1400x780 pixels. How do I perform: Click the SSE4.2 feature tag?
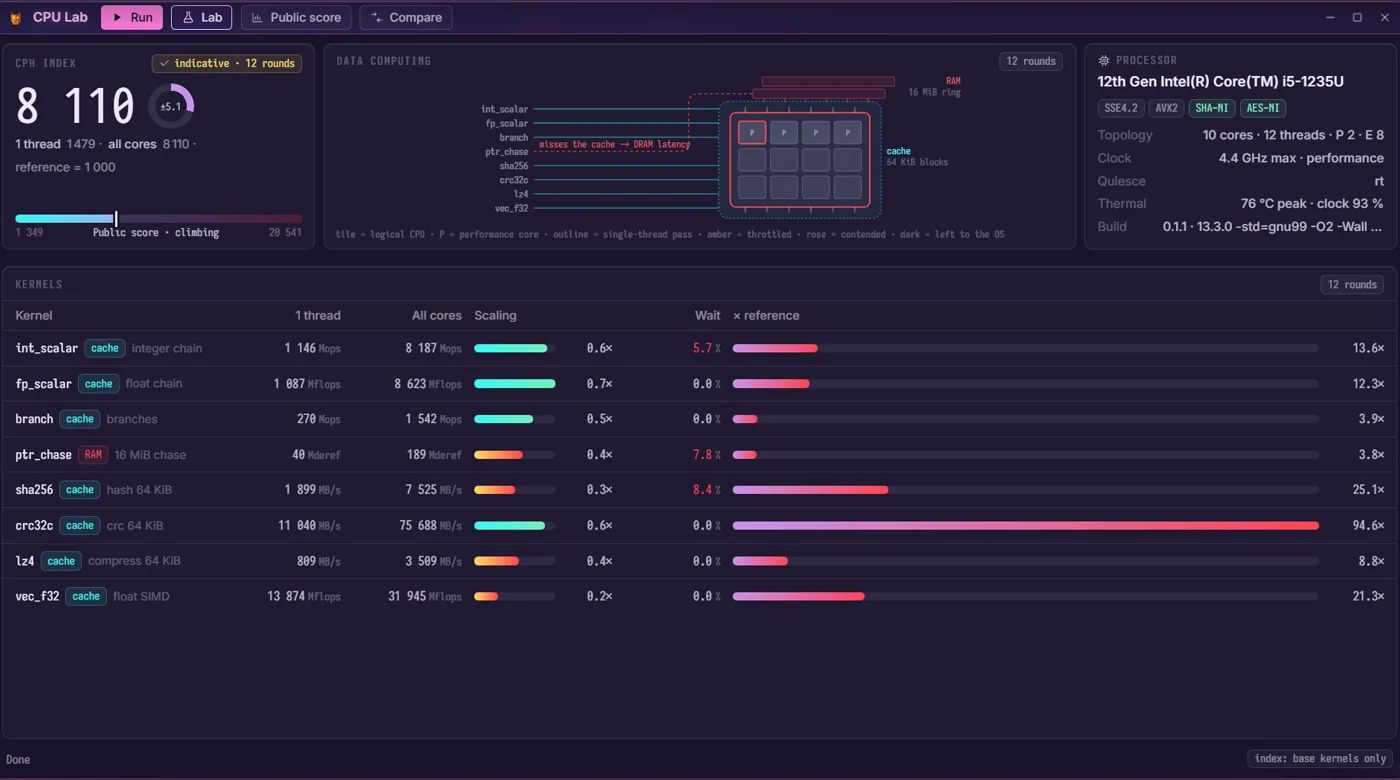coord(1120,108)
